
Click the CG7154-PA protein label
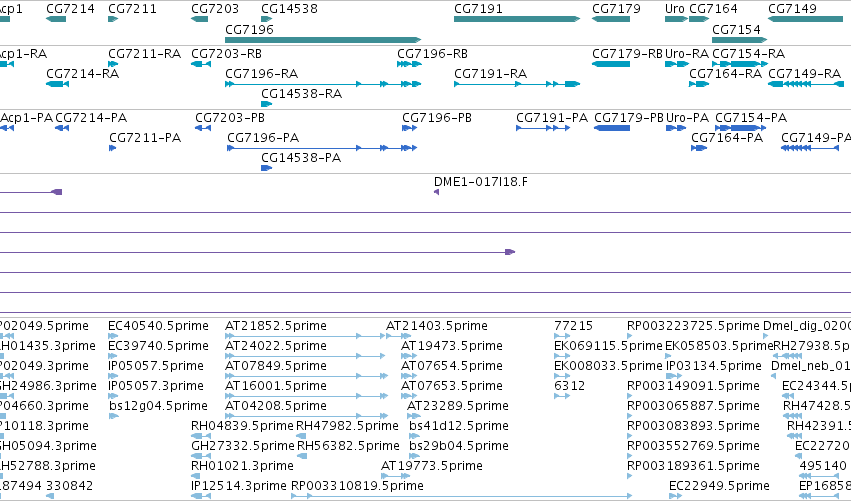pyautogui.click(x=751, y=118)
